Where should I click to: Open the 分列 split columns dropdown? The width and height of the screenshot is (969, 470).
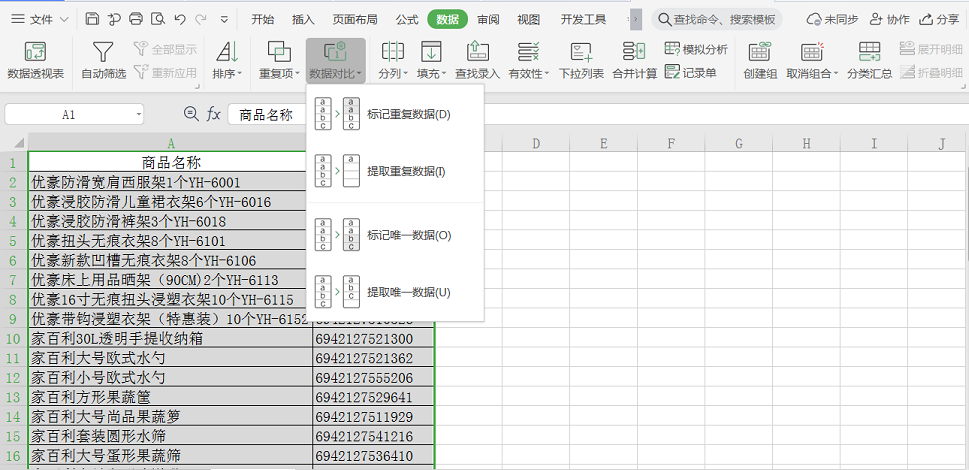pos(393,61)
